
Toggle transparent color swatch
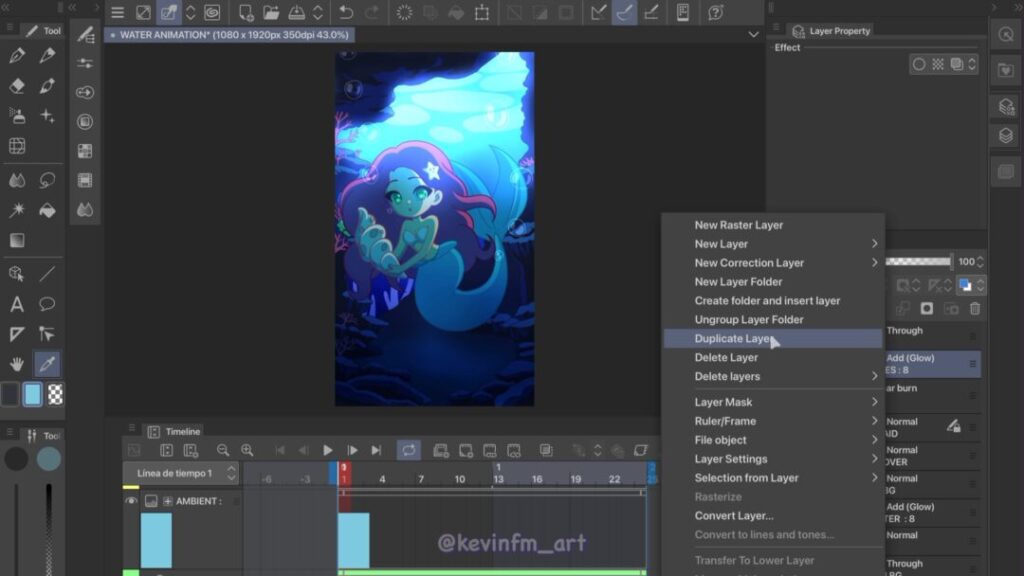click(56, 394)
